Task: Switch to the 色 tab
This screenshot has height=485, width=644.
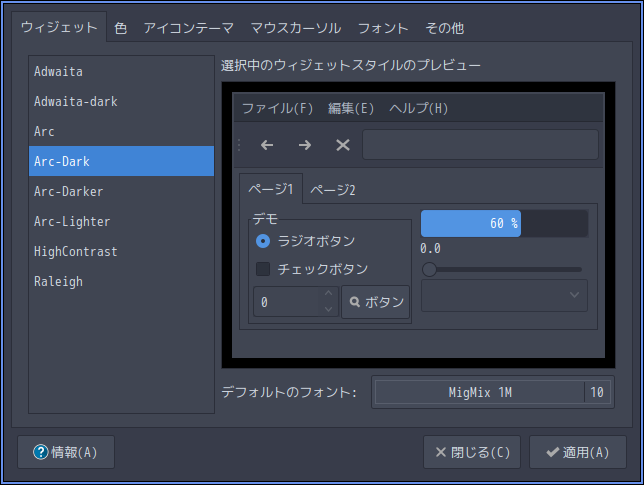Action: click(x=120, y=28)
